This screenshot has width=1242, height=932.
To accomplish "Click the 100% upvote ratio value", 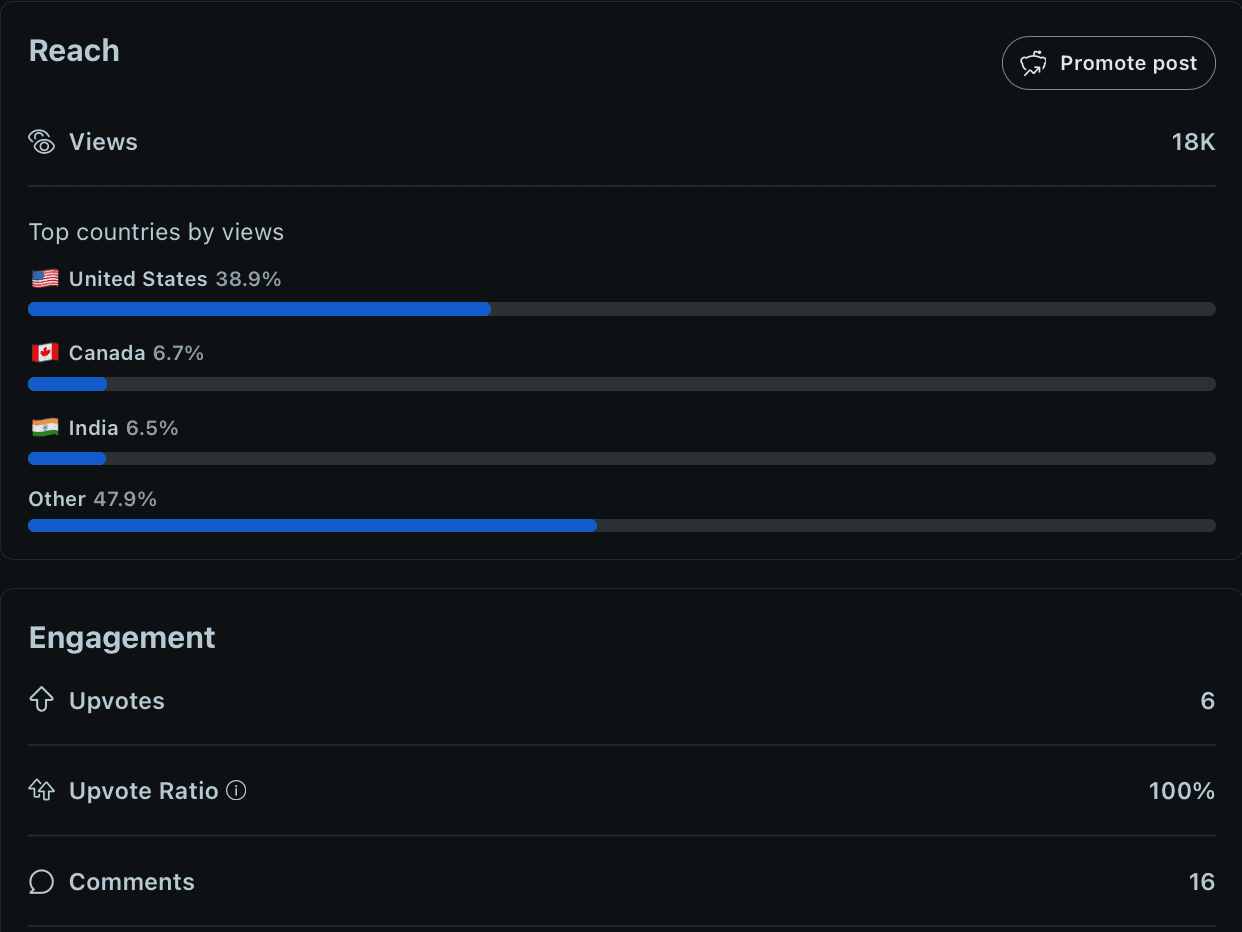I will point(1181,791).
